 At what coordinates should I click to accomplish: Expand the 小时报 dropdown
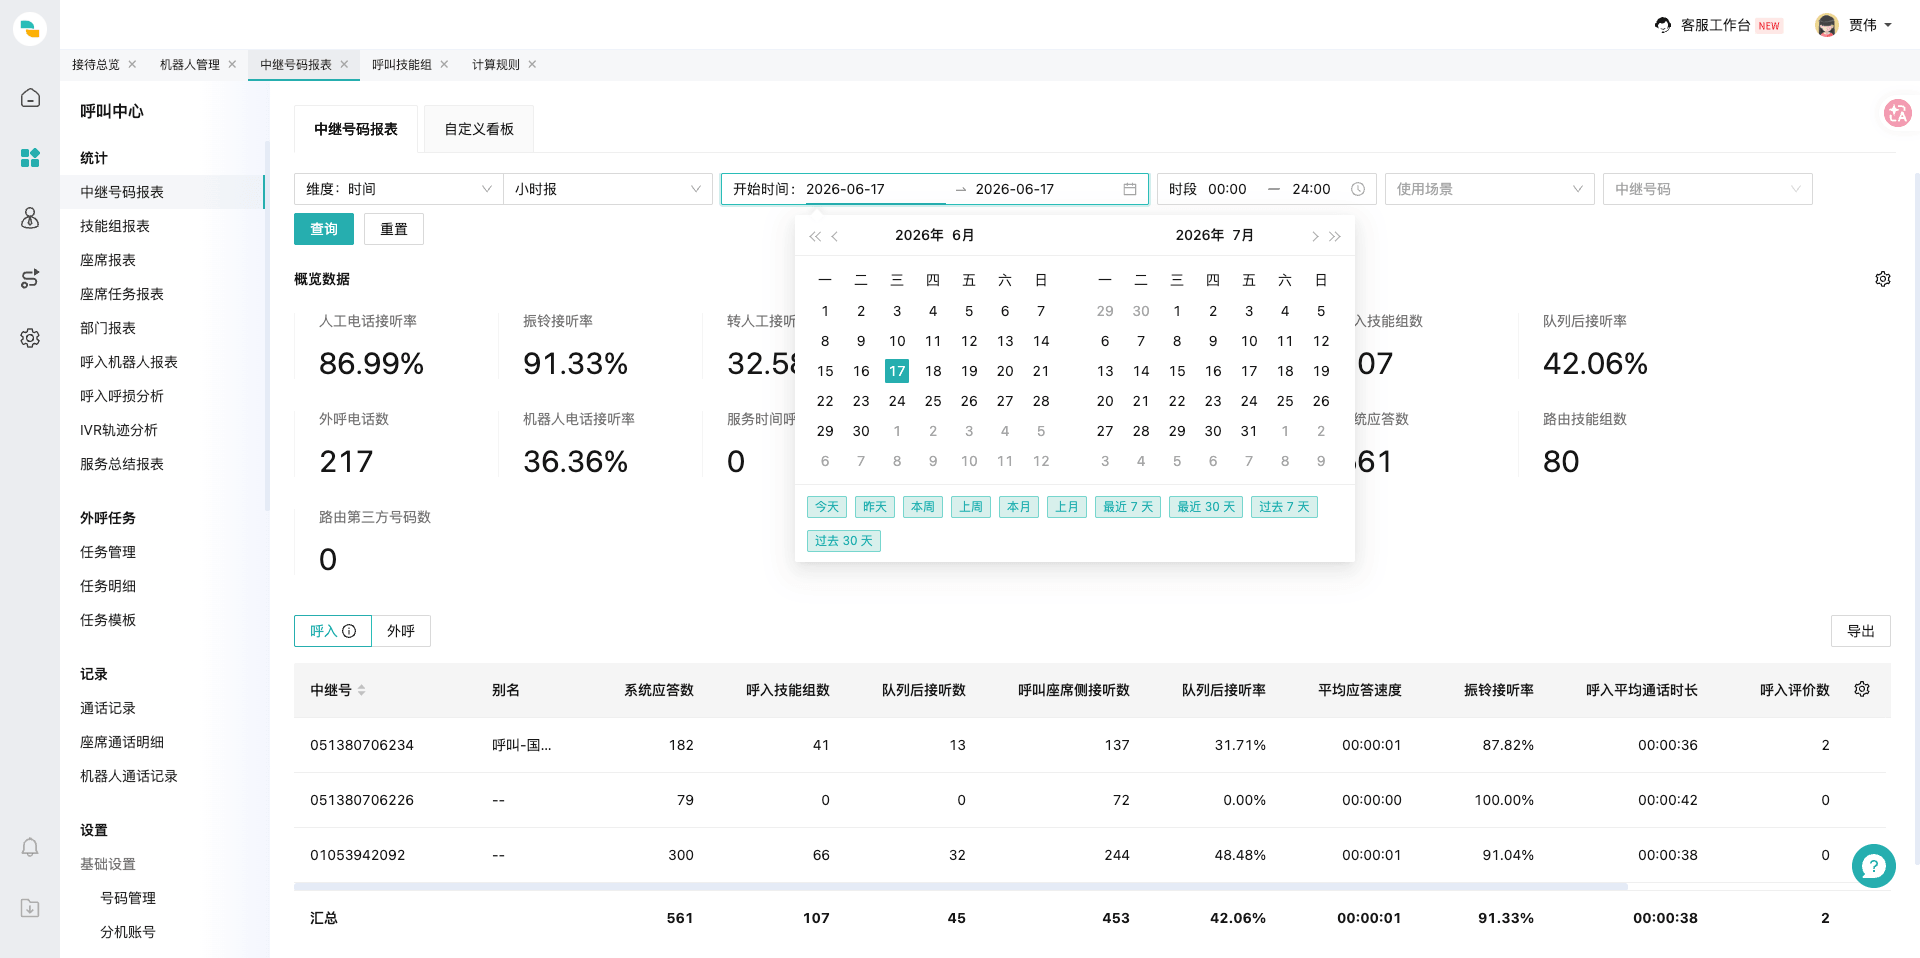click(x=607, y=189)
